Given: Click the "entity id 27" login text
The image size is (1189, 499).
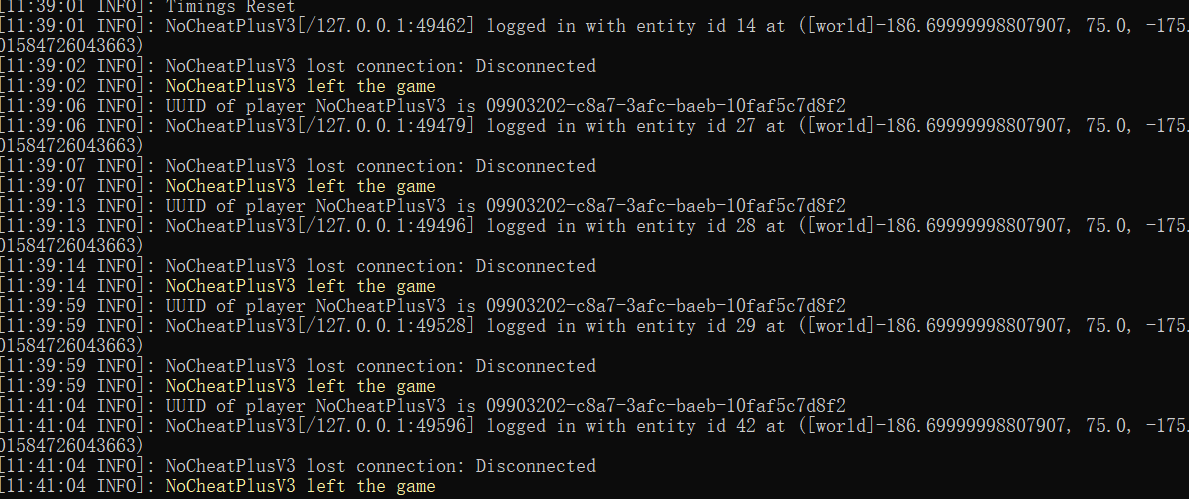Looking at the screenshot, I should point(699,126).
